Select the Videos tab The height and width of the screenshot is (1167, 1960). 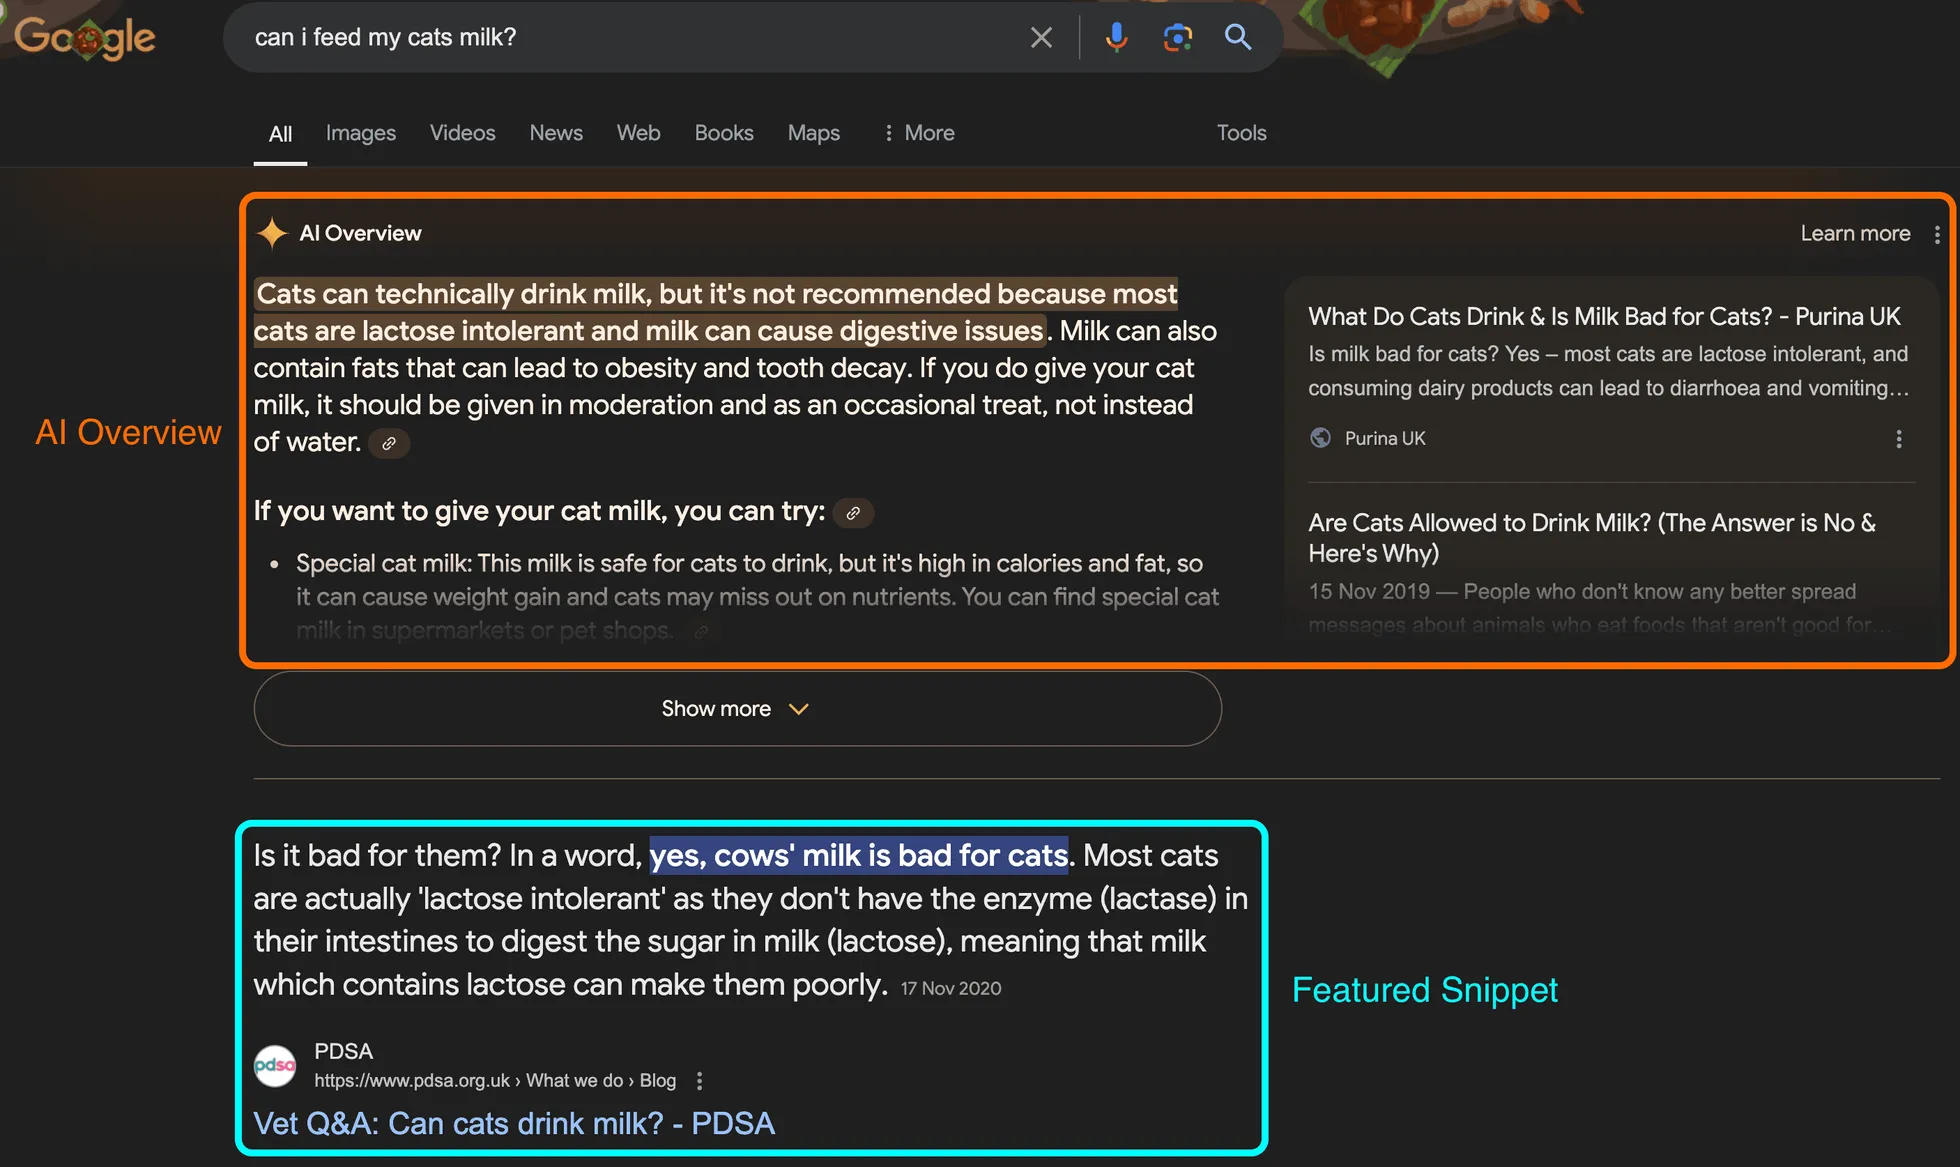coord(462,133)
